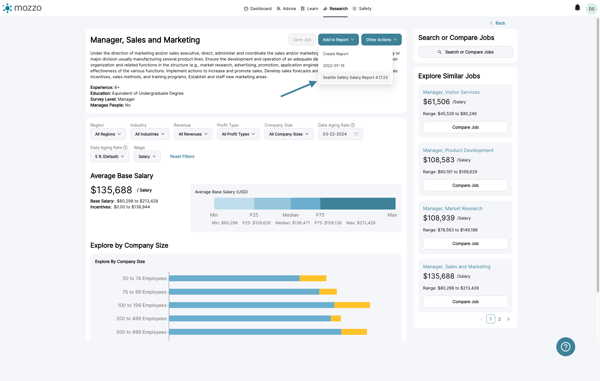Go to previous page of similar jobs

click(x=481, y=319)
